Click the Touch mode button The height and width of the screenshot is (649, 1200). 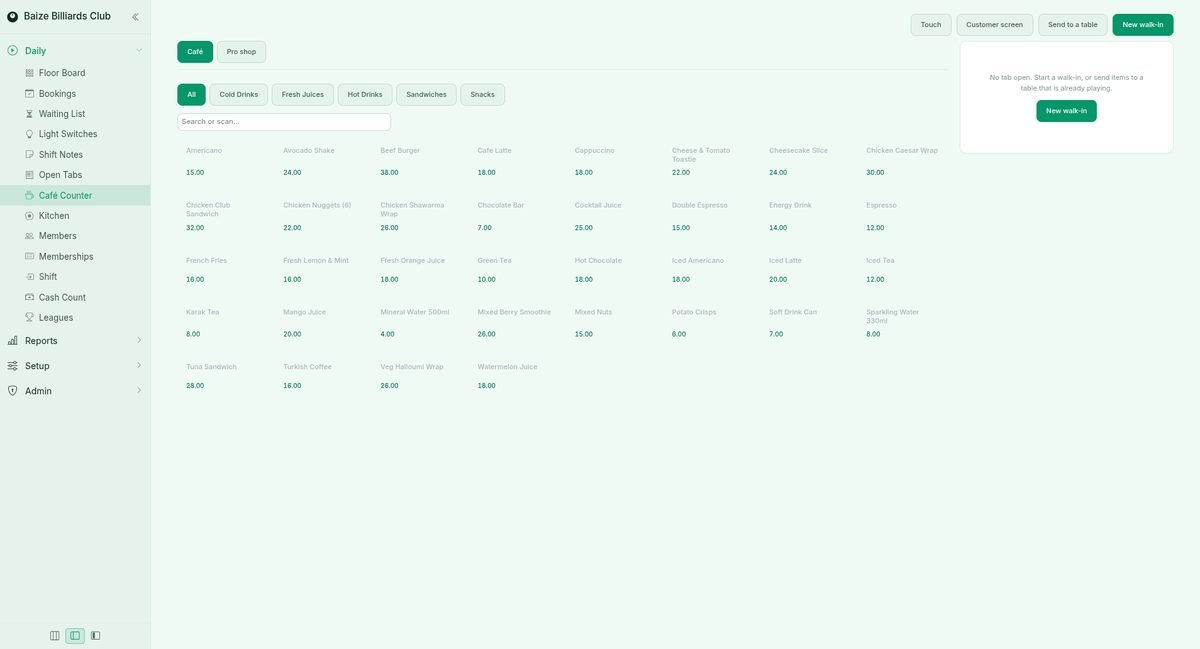(931, 25)
